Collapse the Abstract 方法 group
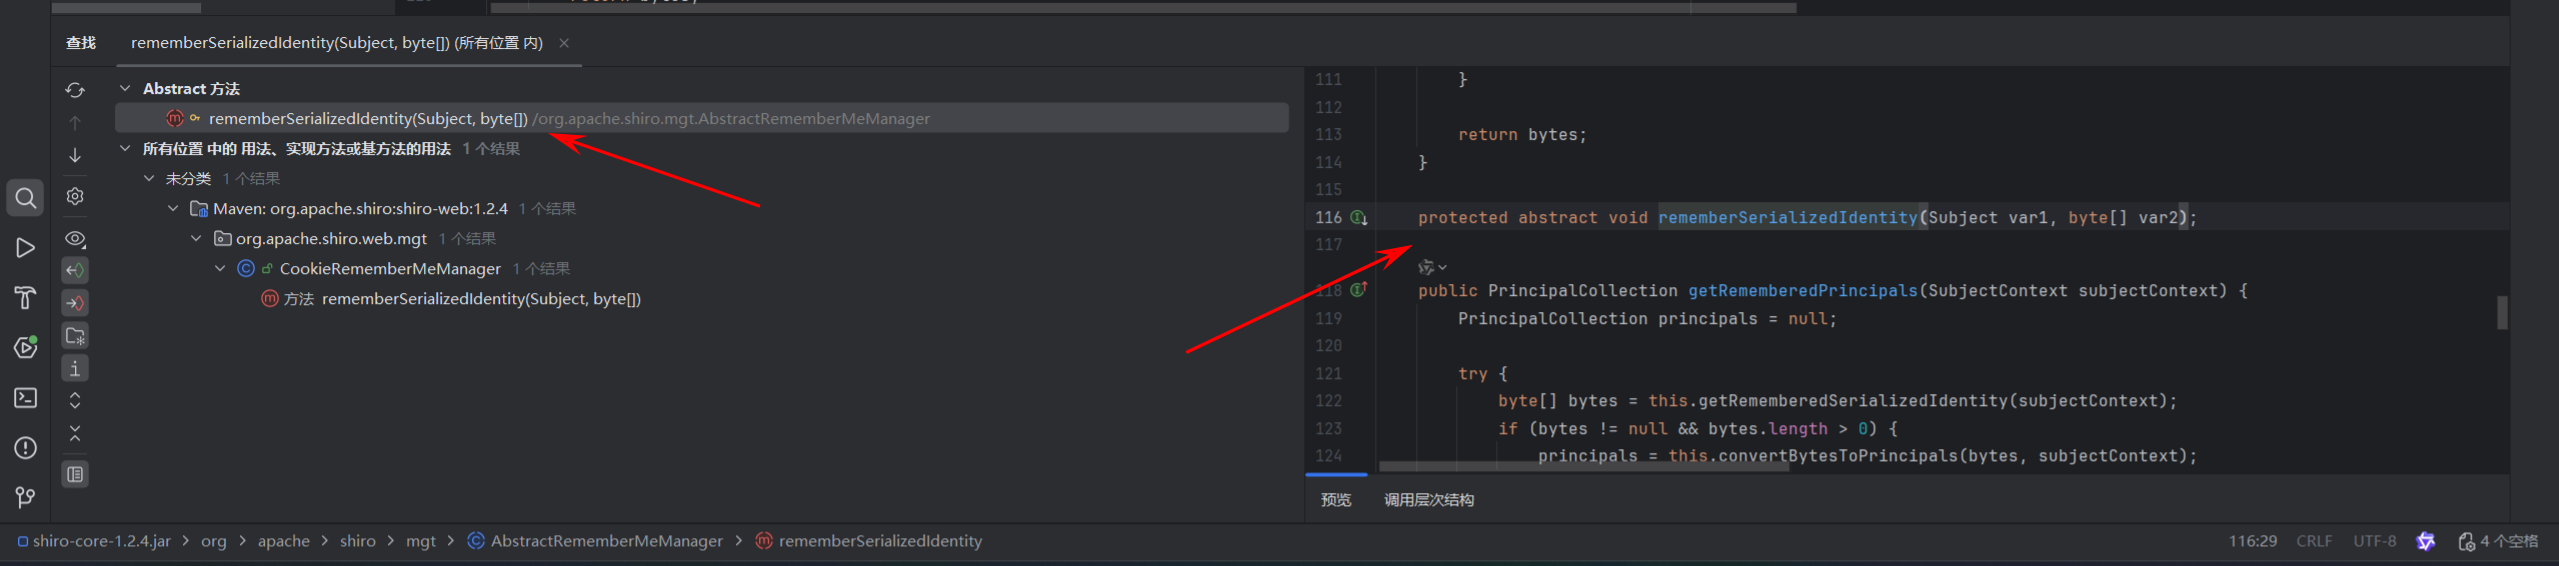Screen dimensions: 2559x566 coord(125,89)
